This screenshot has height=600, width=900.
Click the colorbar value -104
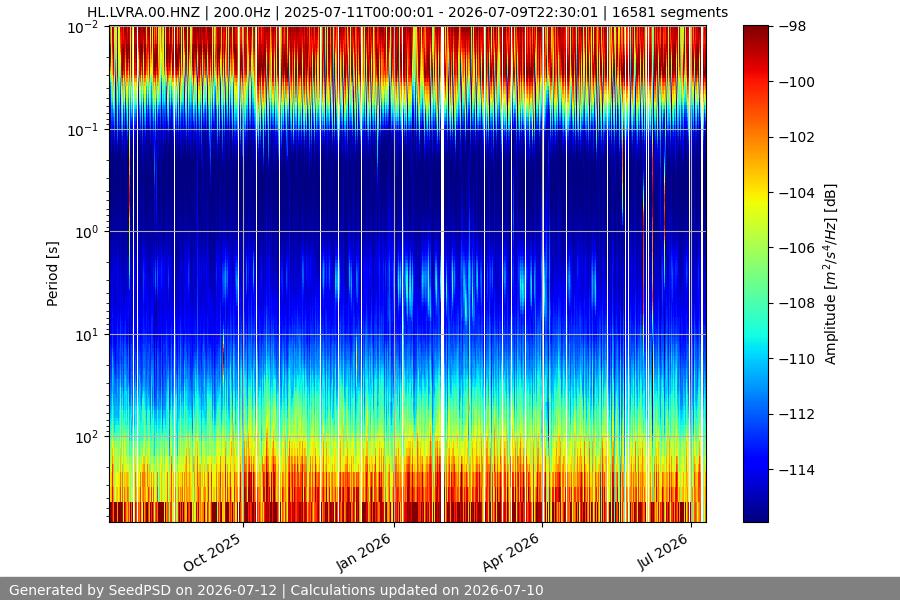point(797,193)
